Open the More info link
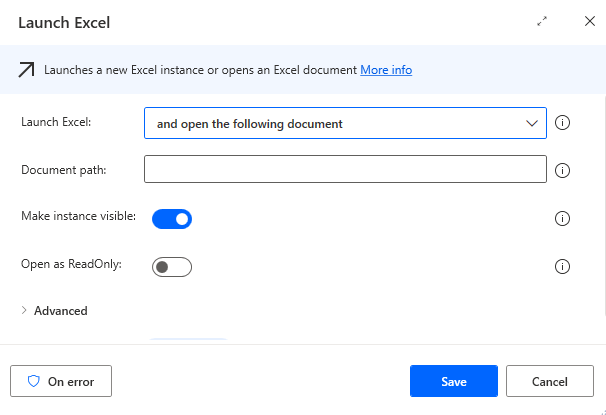This screenshot has width=606, height=415. pyautogui.click(x=386, y=70)
